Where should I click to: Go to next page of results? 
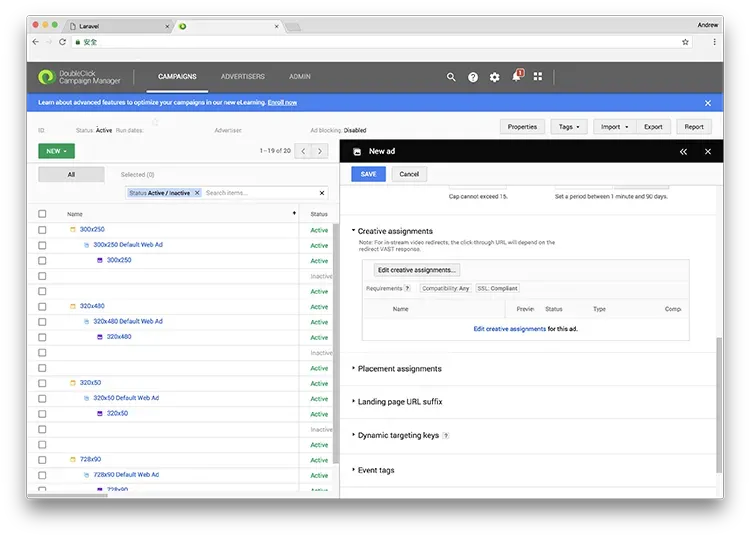319,151
